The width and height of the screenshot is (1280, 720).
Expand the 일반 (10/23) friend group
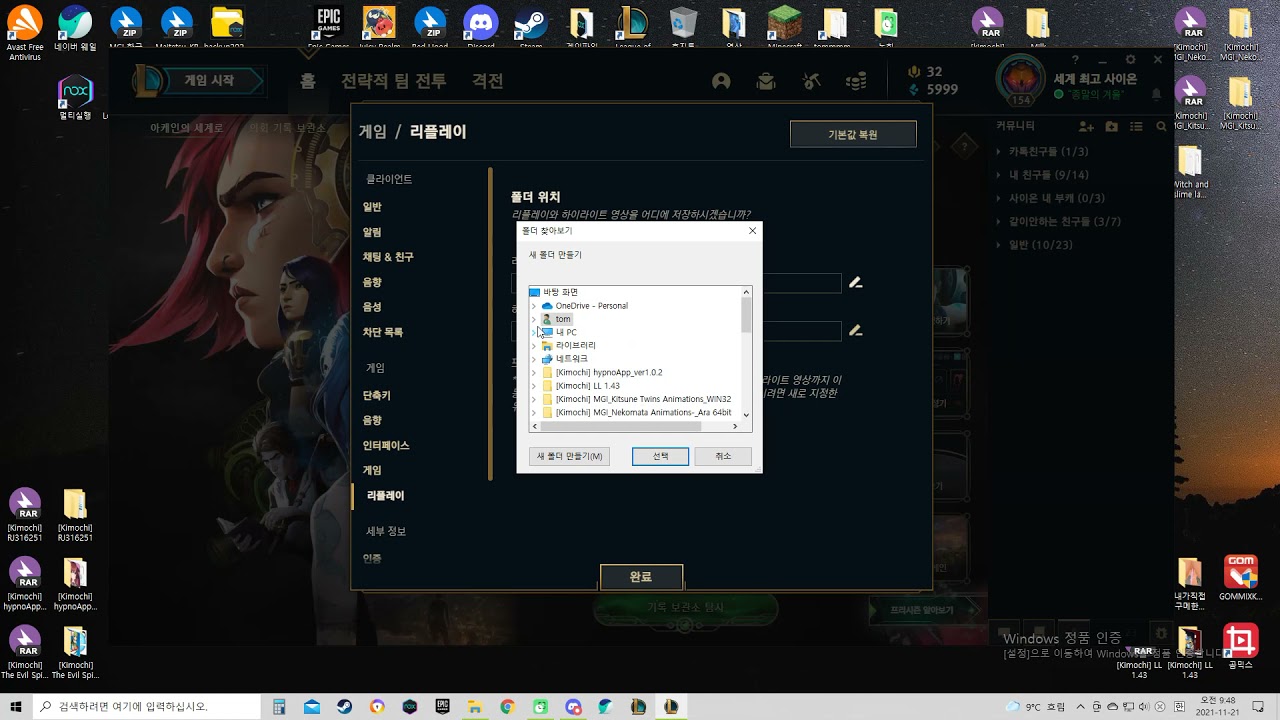[1000, 245]
